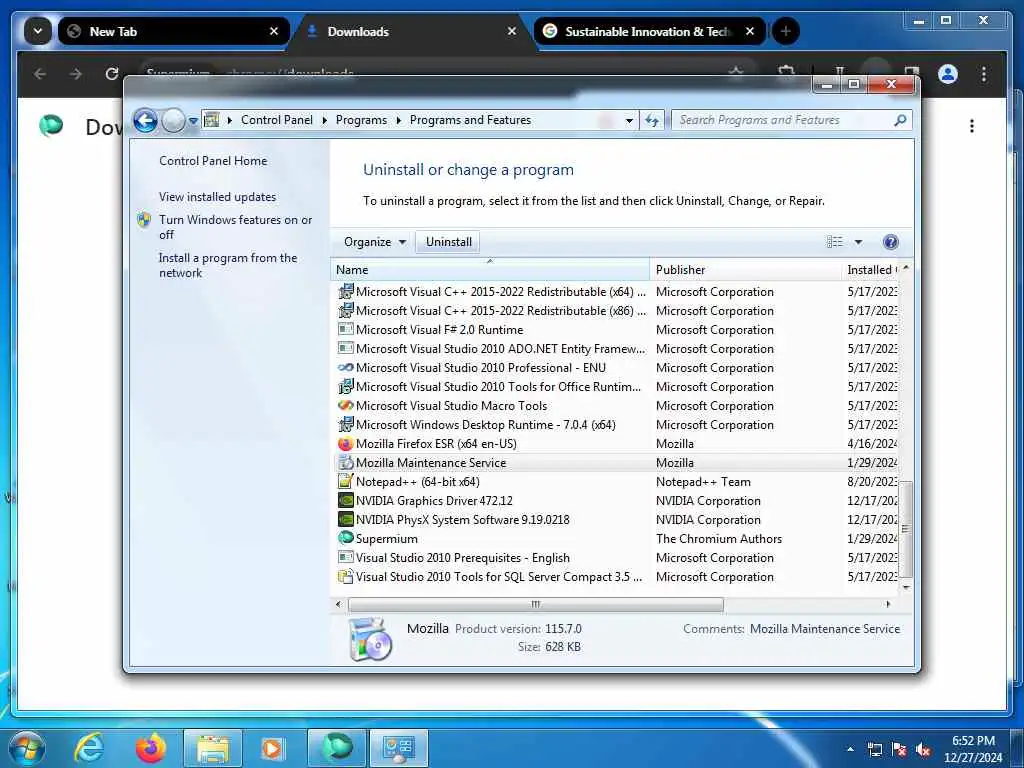Viewport: 1024px width, 768px height.
Task: Change view using the view icon button
Action: coord(835,242)
